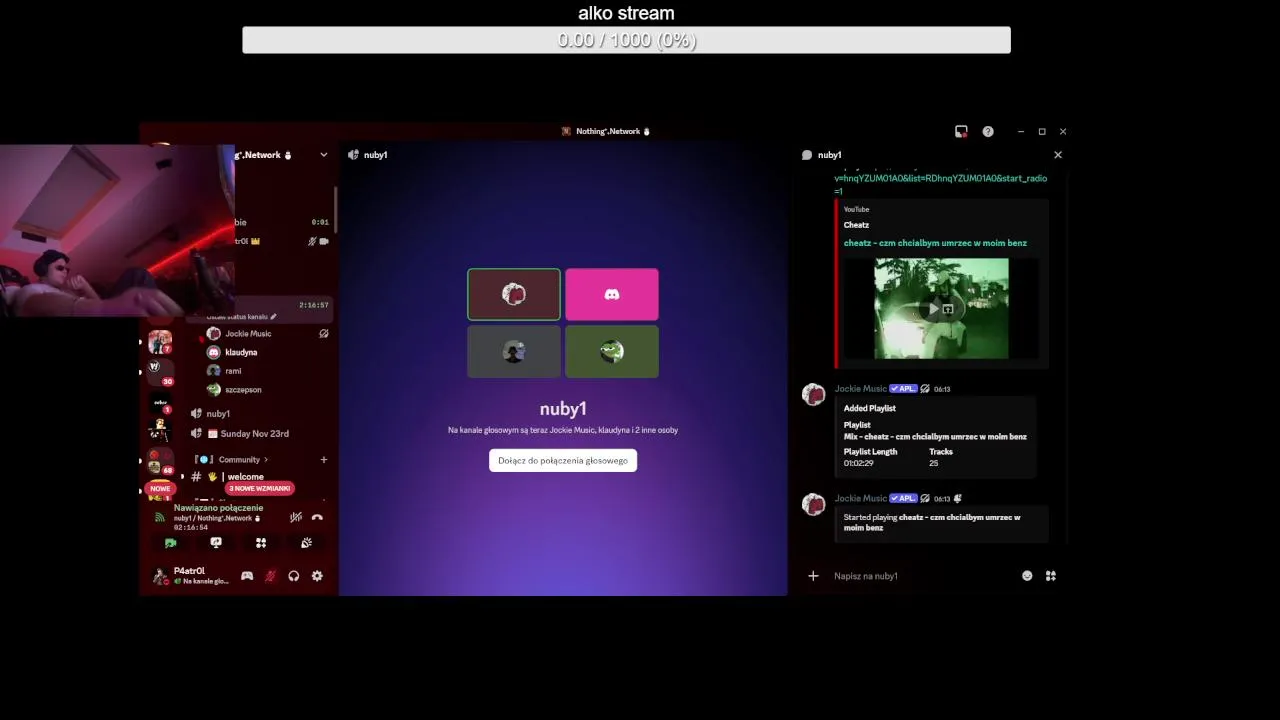Disconnect from voice with the hang-up icon
Screen dimensions: 1280x720
coord(317,517)
